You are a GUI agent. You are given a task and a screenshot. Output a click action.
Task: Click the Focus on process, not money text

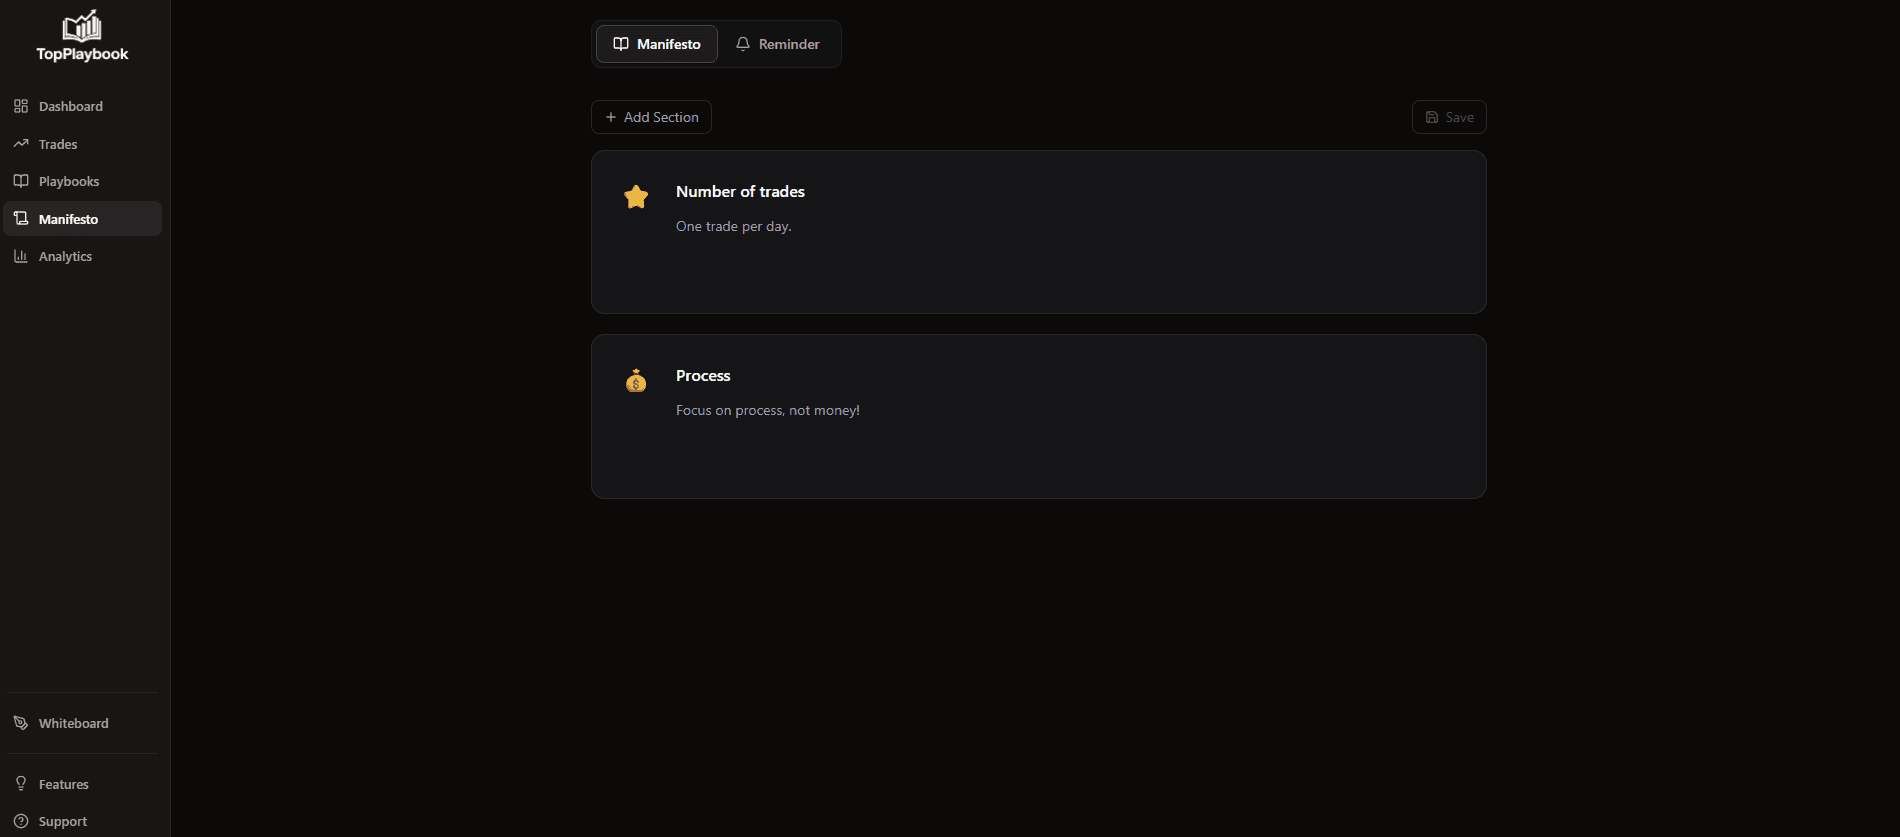[x=767, y=410]
